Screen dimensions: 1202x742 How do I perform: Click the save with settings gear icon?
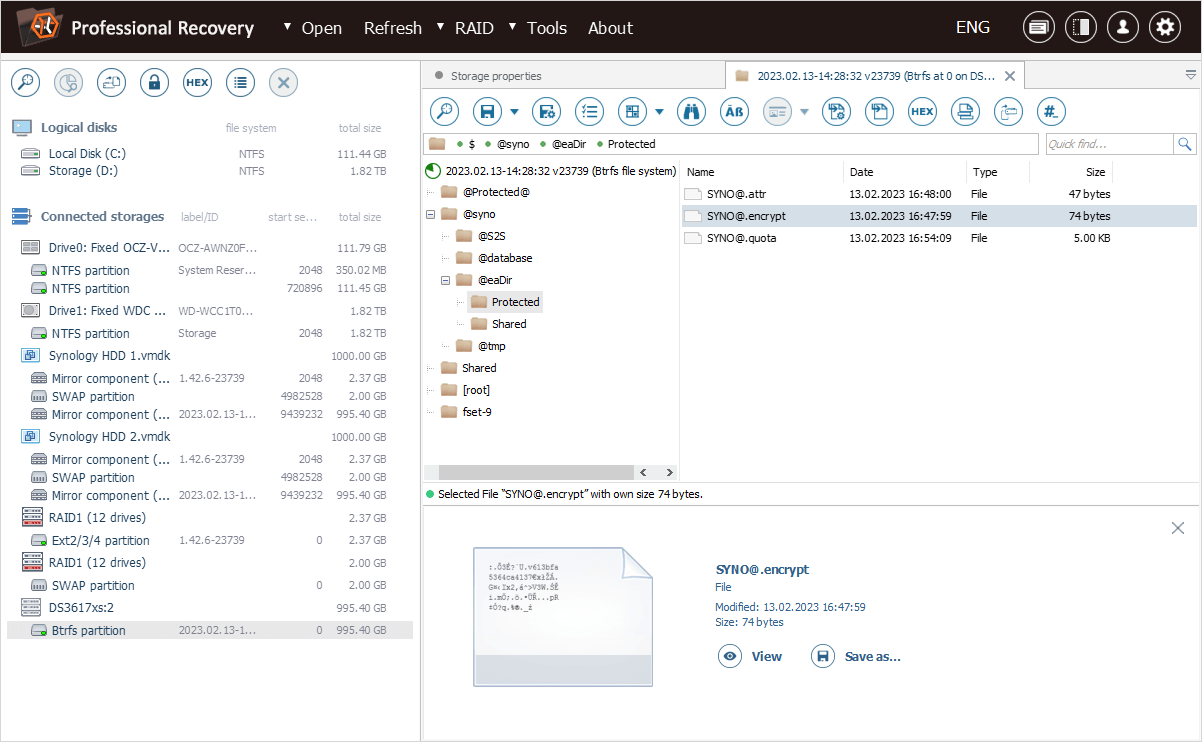click(x=546, y=112)
